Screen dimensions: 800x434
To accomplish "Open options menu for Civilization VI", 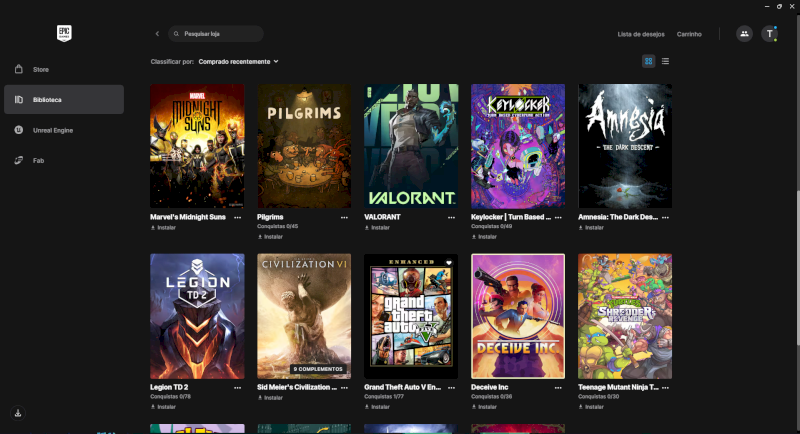I will (x=344, y=388).
